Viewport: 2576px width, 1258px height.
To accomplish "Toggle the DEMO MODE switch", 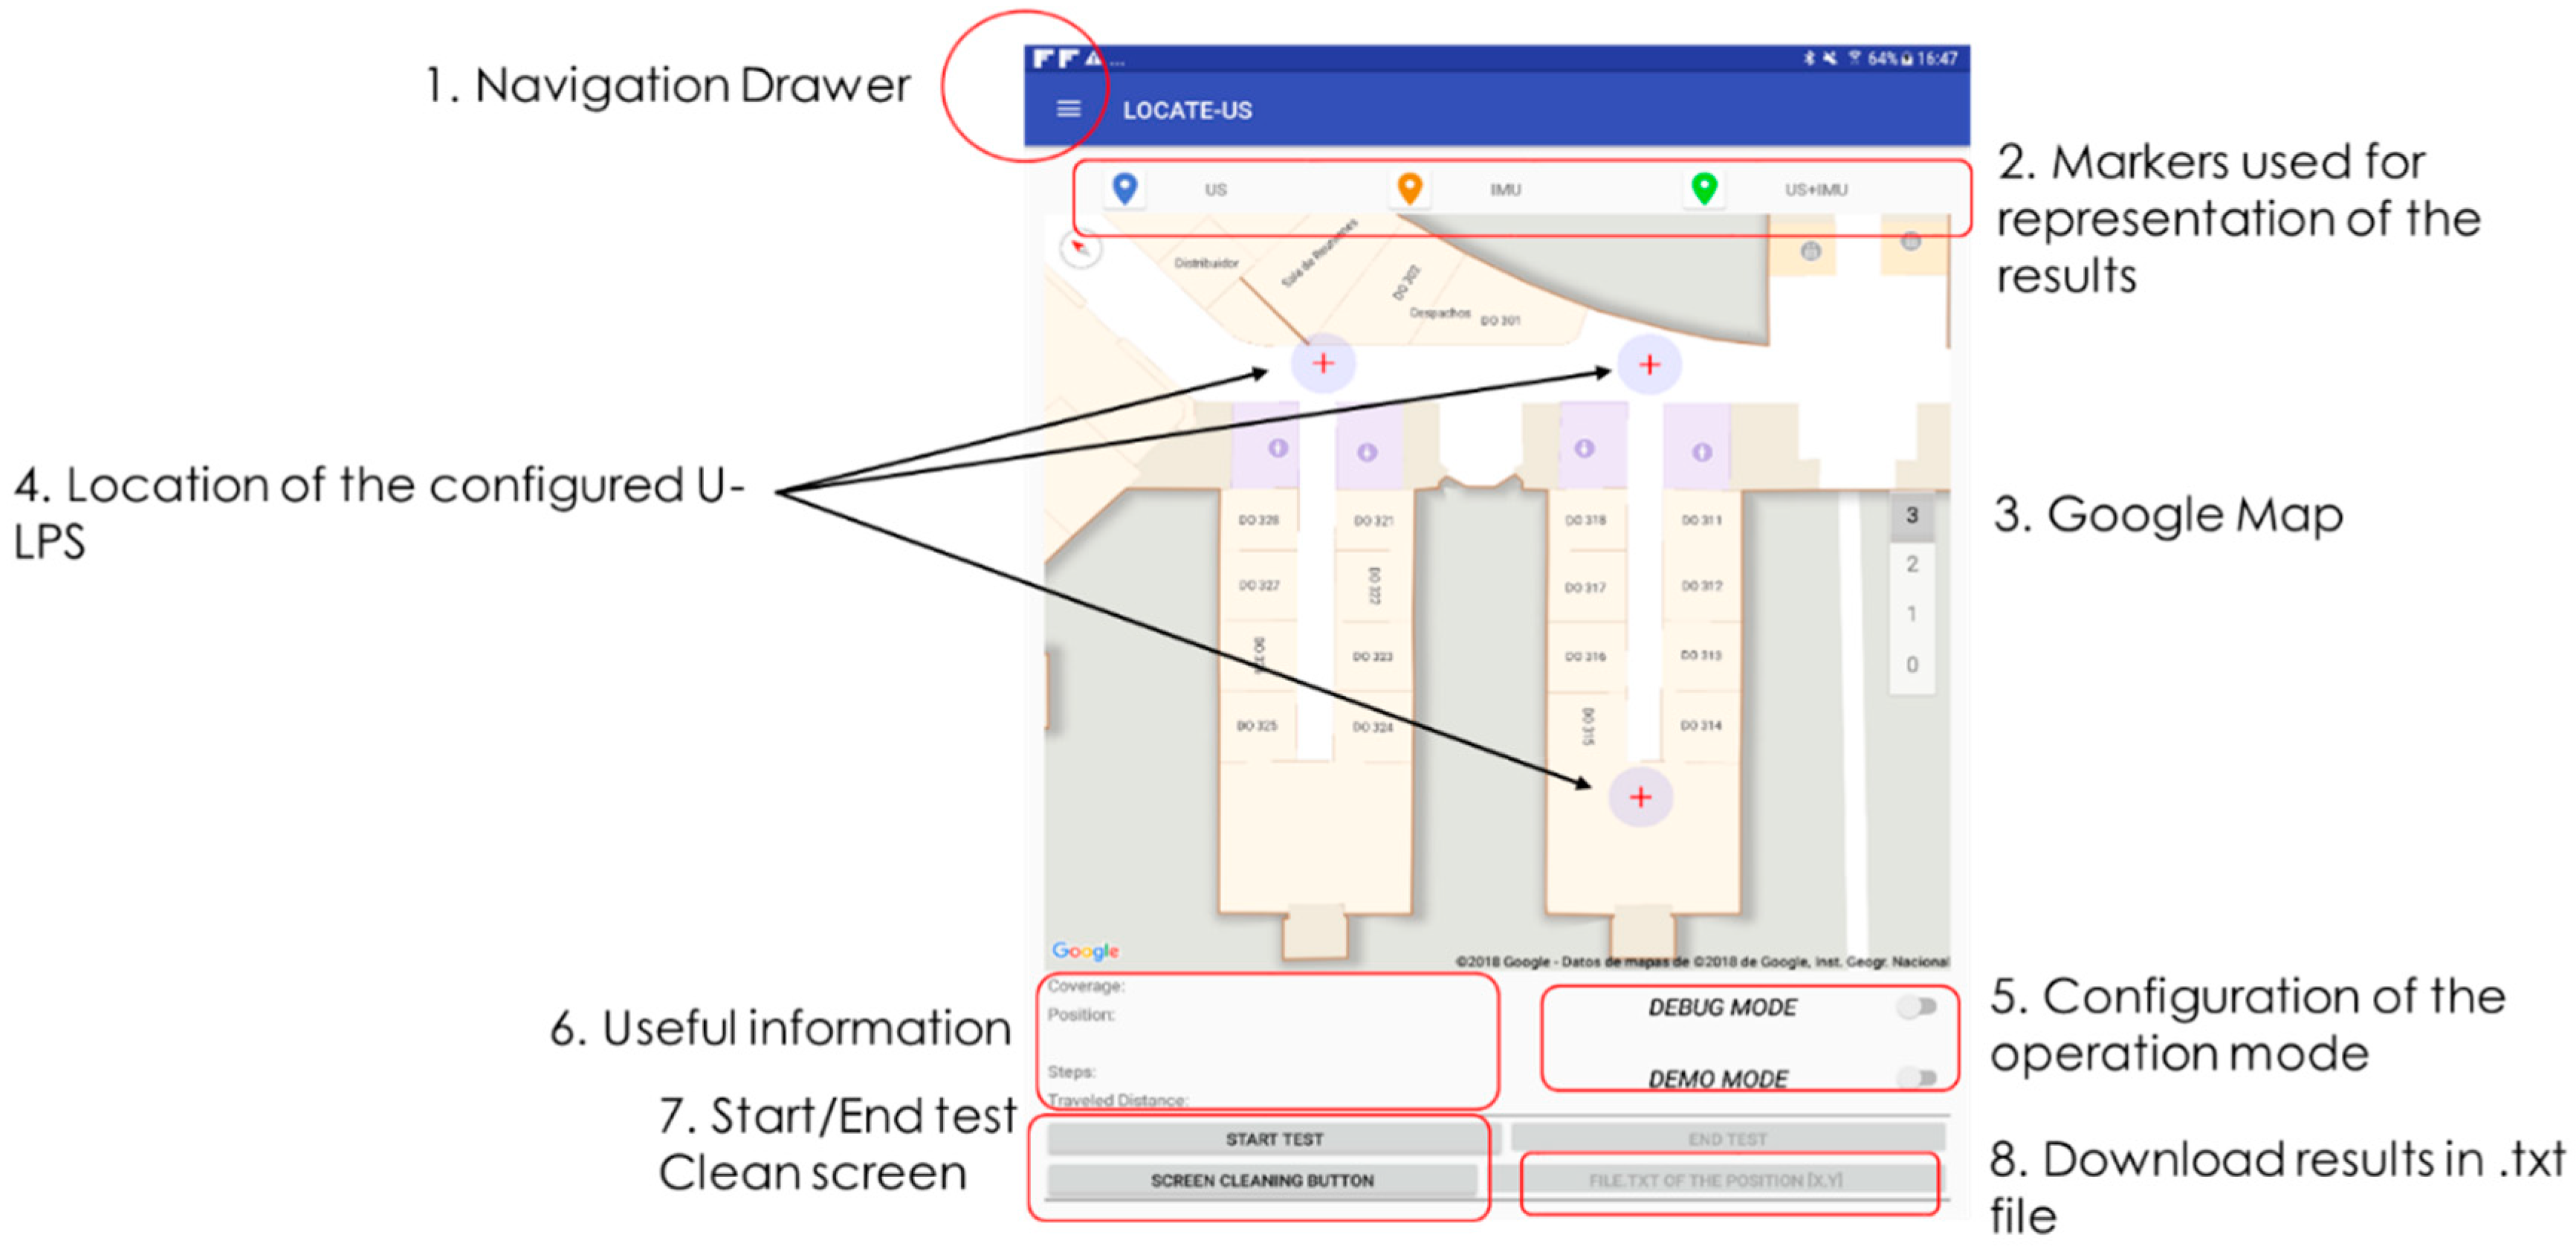I will pyautogui.click(x=1917, y=1077).
